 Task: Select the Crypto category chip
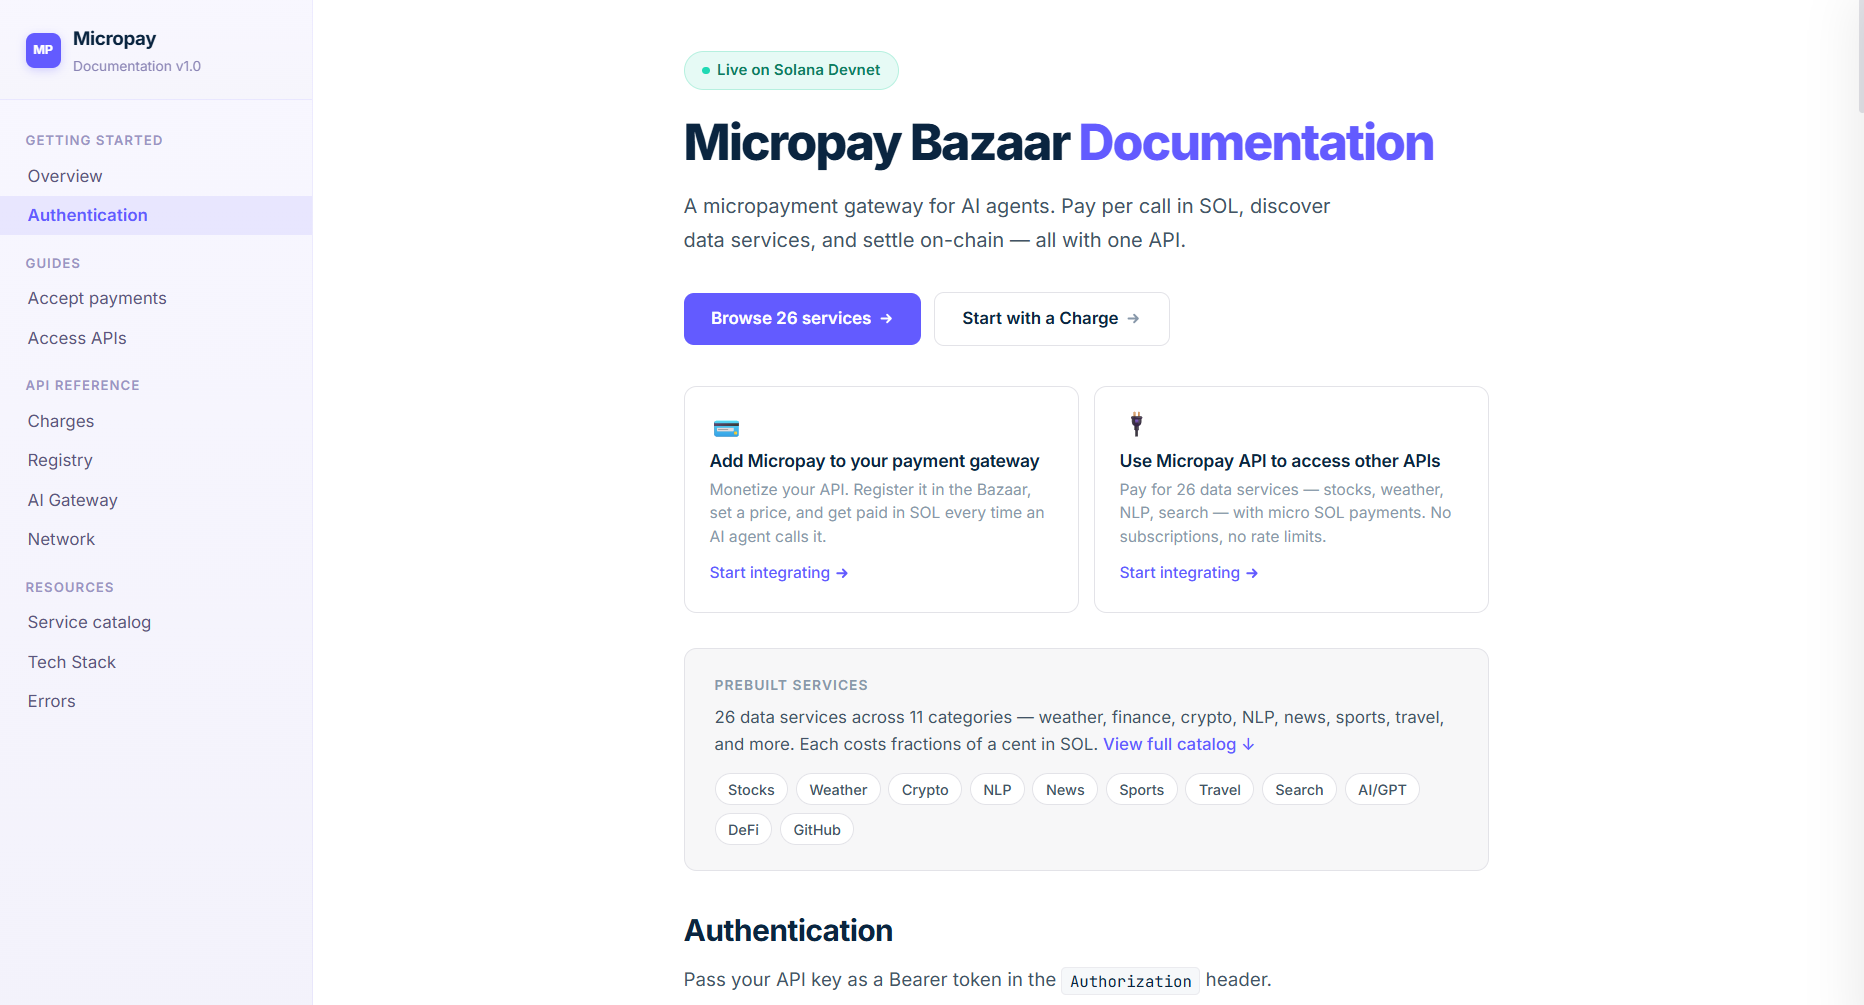[x=925, y=790]
